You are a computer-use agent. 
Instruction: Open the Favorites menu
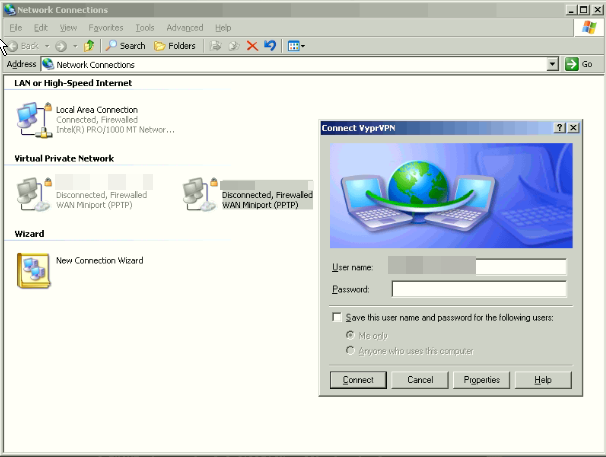coord(106,28)
